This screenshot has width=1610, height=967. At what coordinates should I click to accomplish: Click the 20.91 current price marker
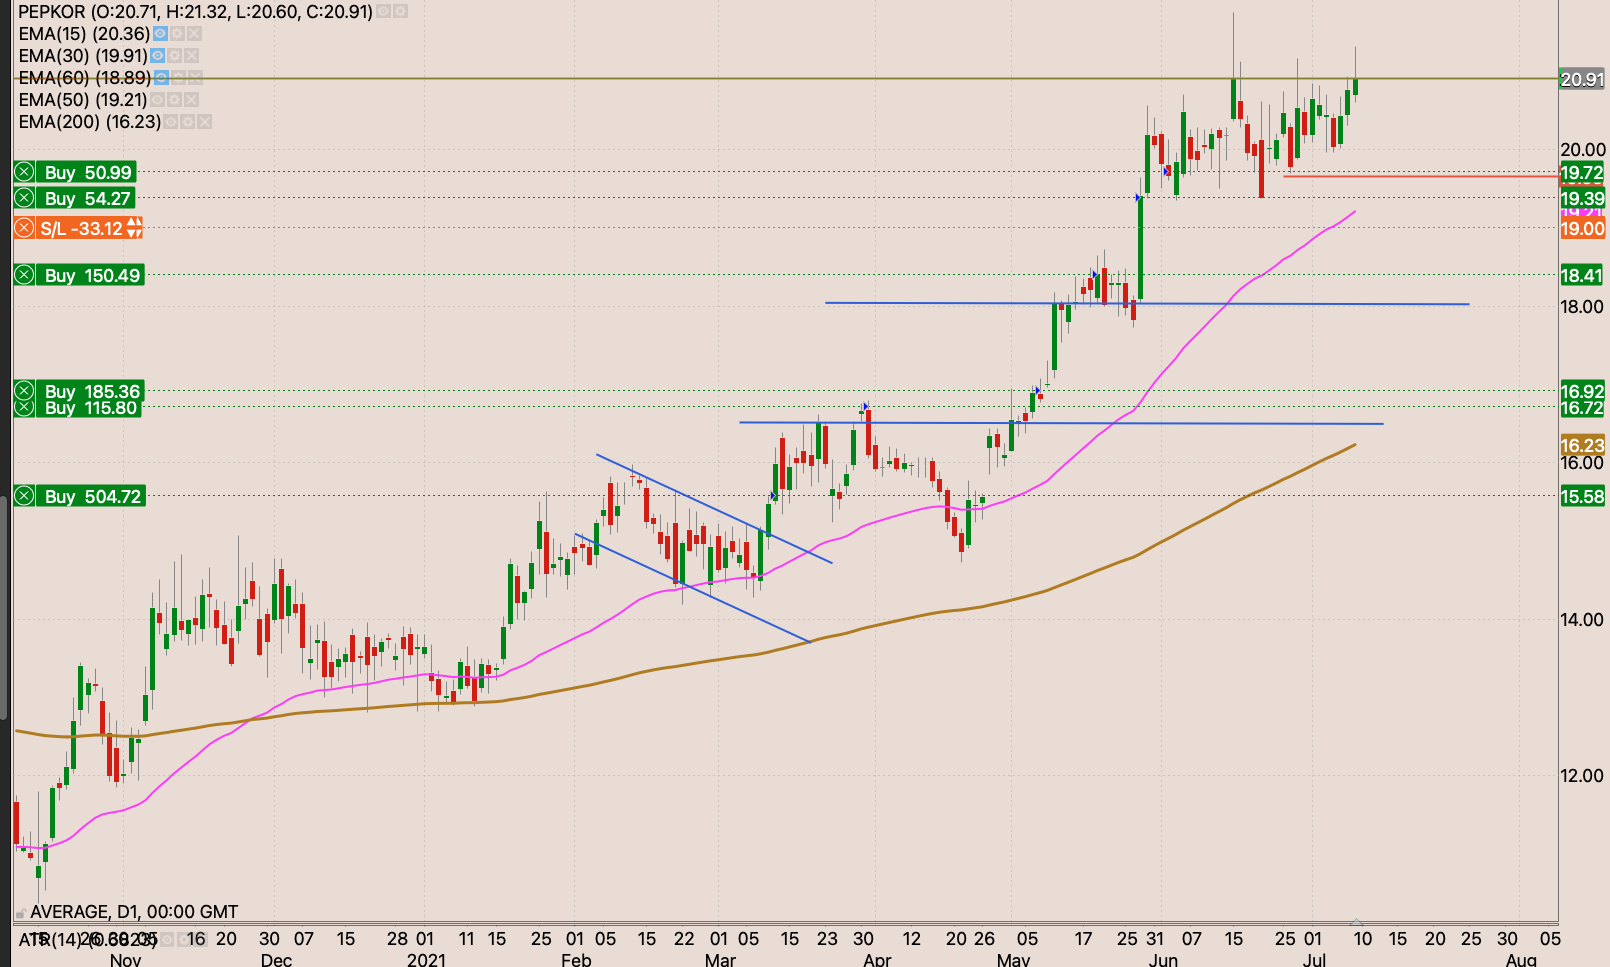(x=1582, y=79)
